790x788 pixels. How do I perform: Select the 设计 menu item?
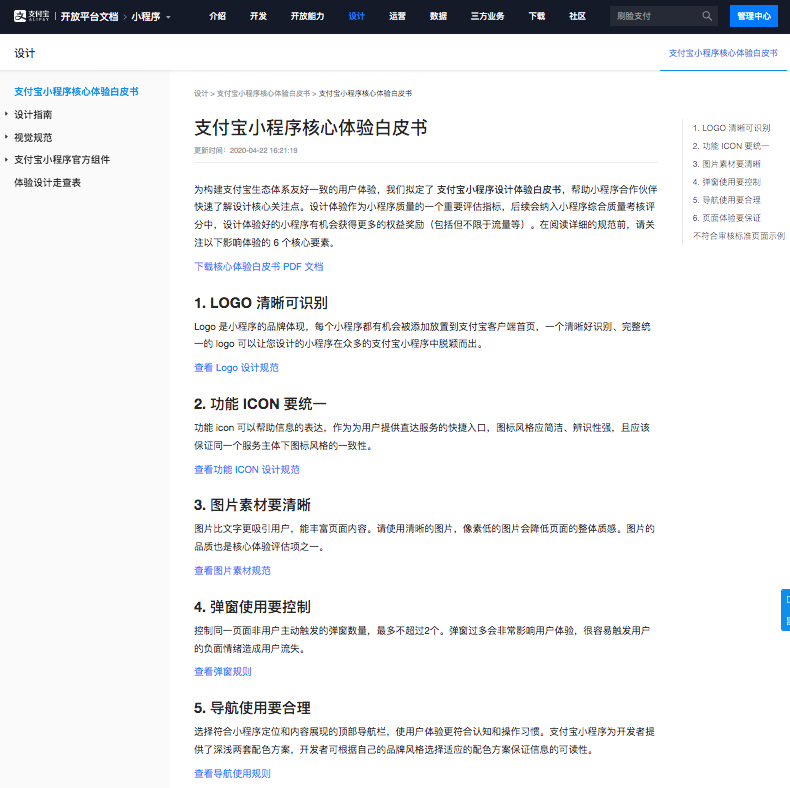356,16
